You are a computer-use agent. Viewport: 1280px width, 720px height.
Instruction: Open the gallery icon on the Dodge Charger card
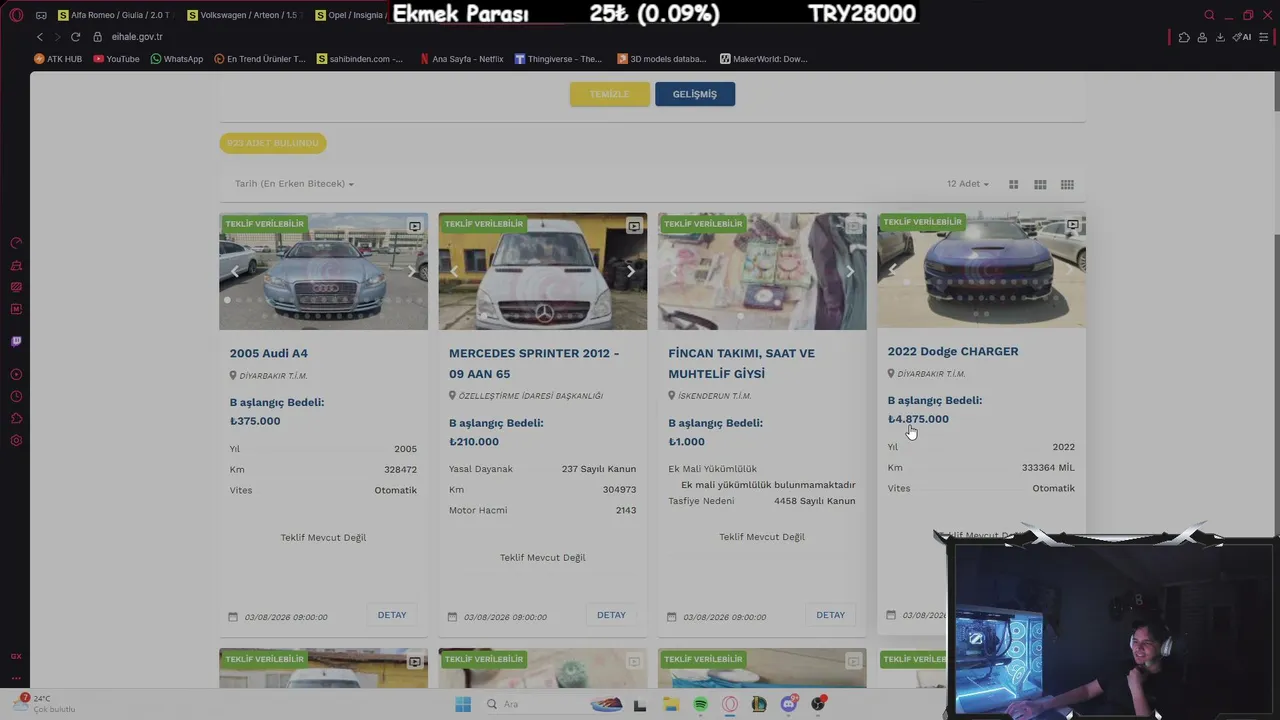1073,224
